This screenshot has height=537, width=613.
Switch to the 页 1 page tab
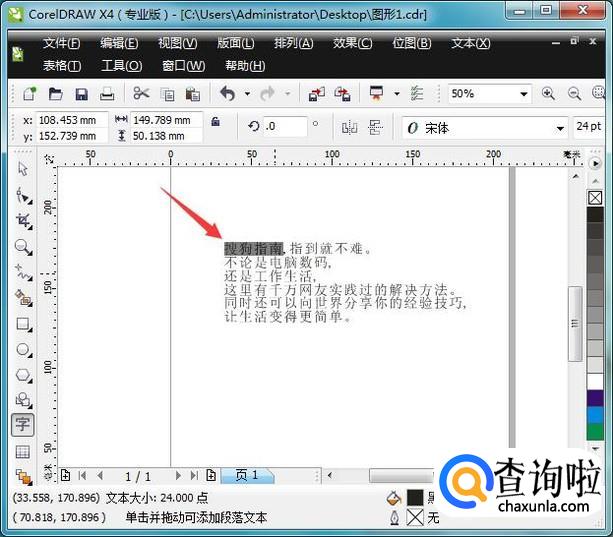(247, 476)
